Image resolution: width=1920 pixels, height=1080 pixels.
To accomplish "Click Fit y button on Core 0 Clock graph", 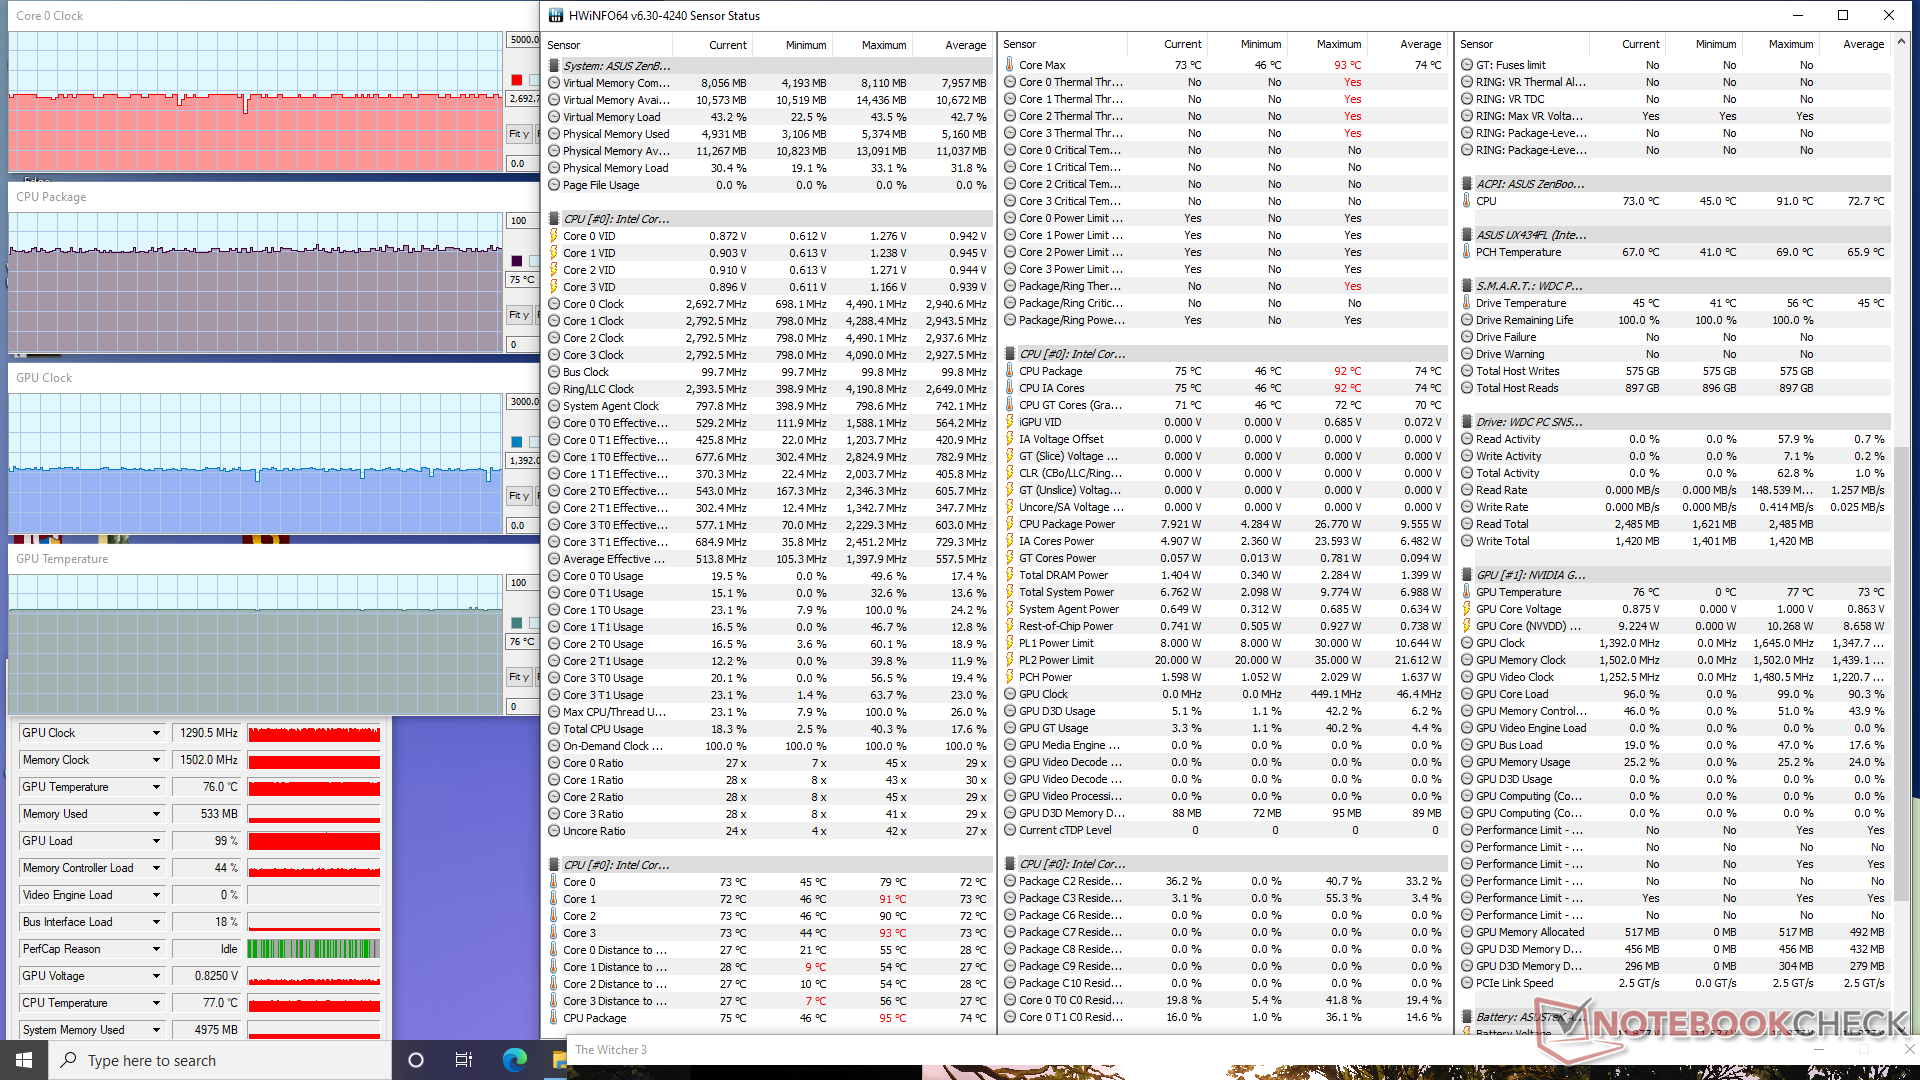I will pos(518,134).
